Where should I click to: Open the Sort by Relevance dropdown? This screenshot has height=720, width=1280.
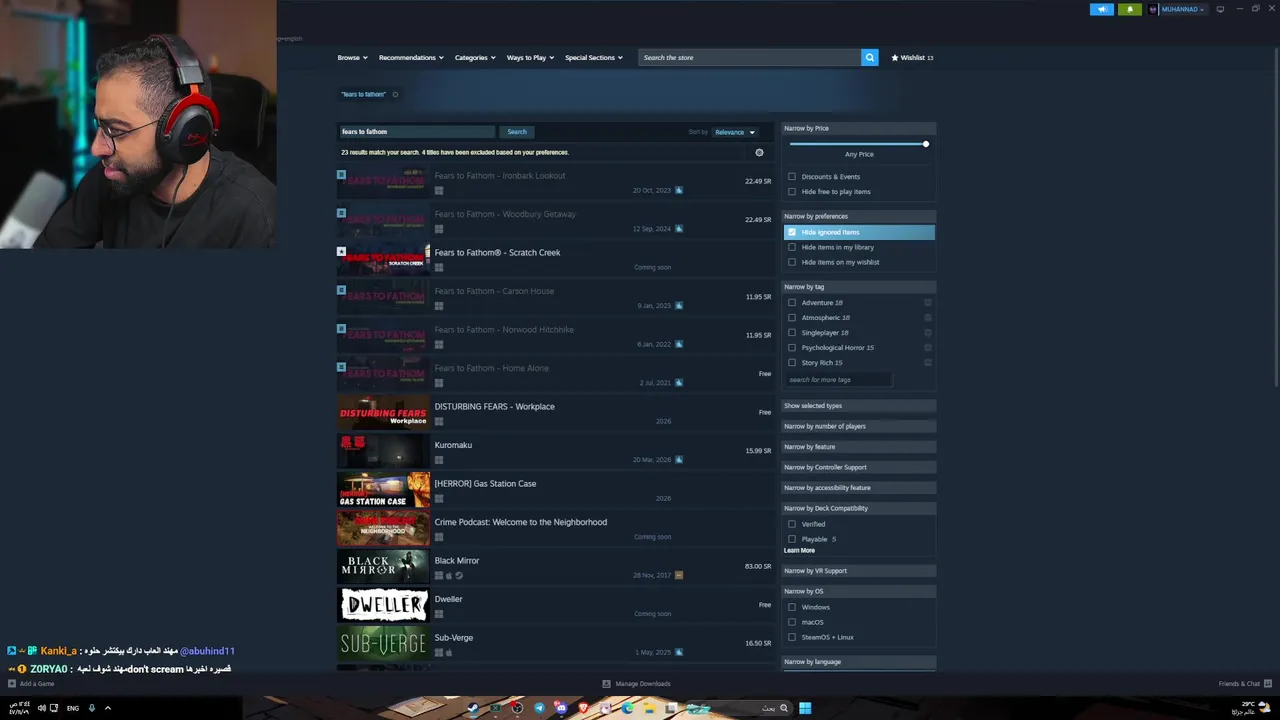[x=735, y=132]
